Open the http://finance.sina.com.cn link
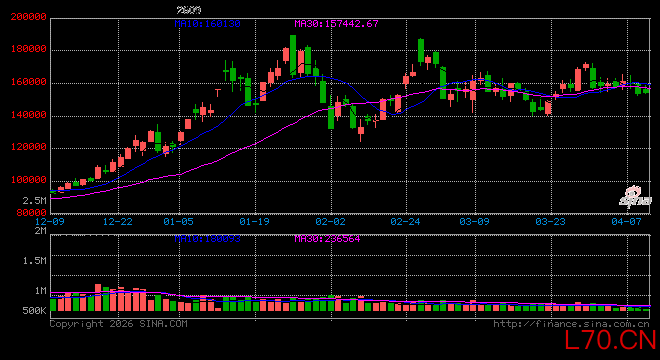This screenshot has height=360, width=660. [571, 324]
